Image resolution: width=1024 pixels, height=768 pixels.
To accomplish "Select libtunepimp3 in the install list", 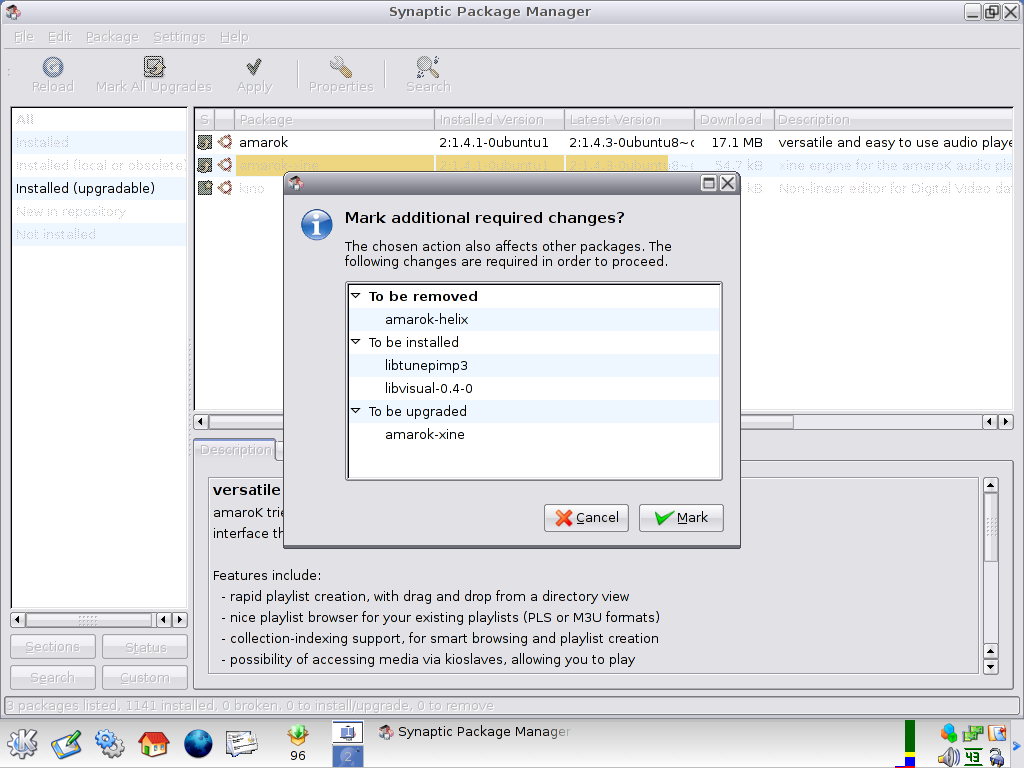I will click(x=426, y=365).
